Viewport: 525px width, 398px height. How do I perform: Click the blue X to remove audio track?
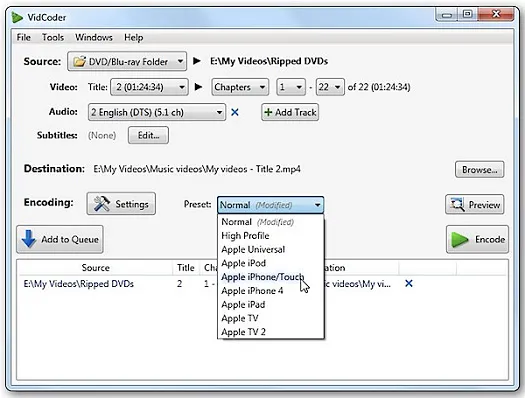click(235, 112)
